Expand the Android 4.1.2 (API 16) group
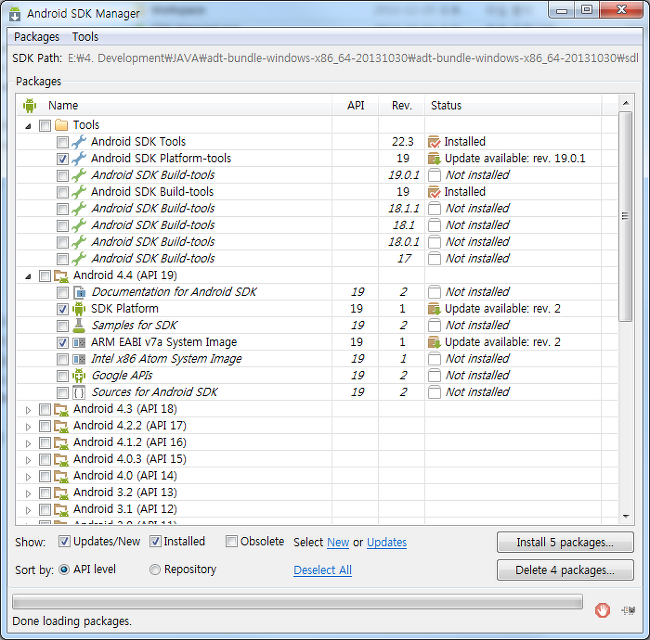Image resolution: width=650 pixels, height=640 pixels. coord(28,444)
